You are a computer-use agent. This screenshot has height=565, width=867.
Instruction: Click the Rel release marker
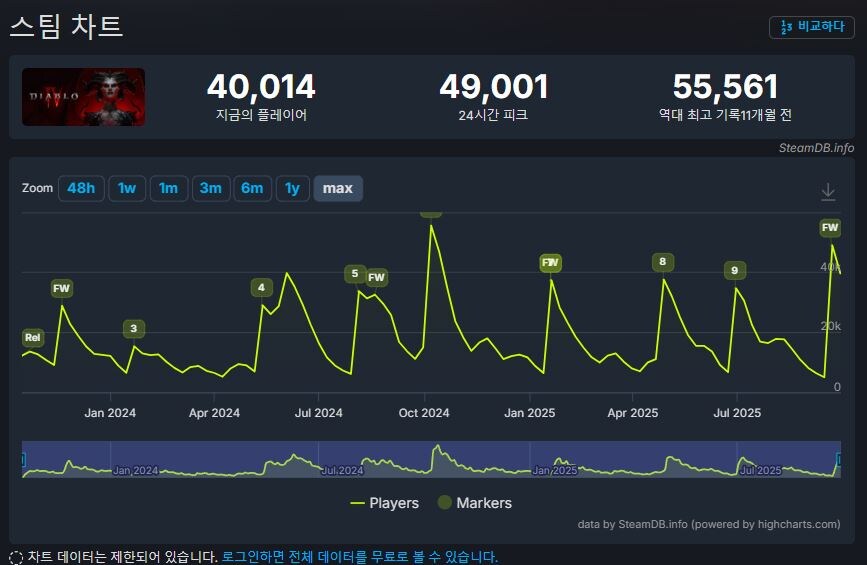click(x=33, y=337)
